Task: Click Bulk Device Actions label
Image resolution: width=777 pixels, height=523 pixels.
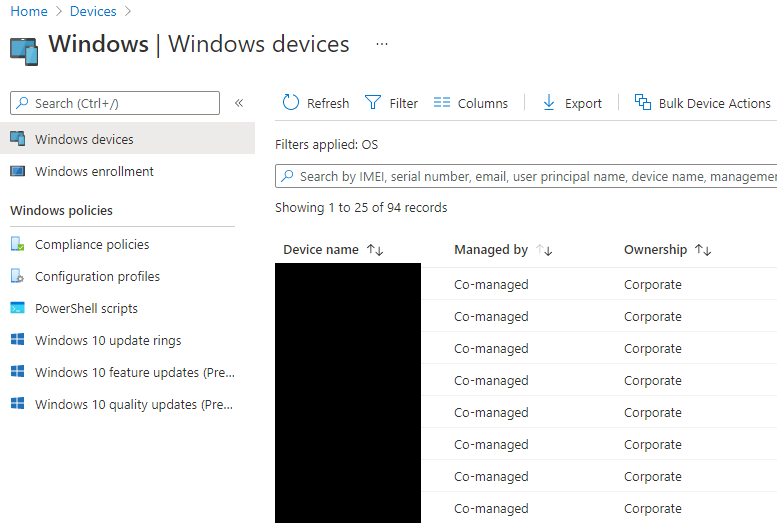Action: point(715,103)
